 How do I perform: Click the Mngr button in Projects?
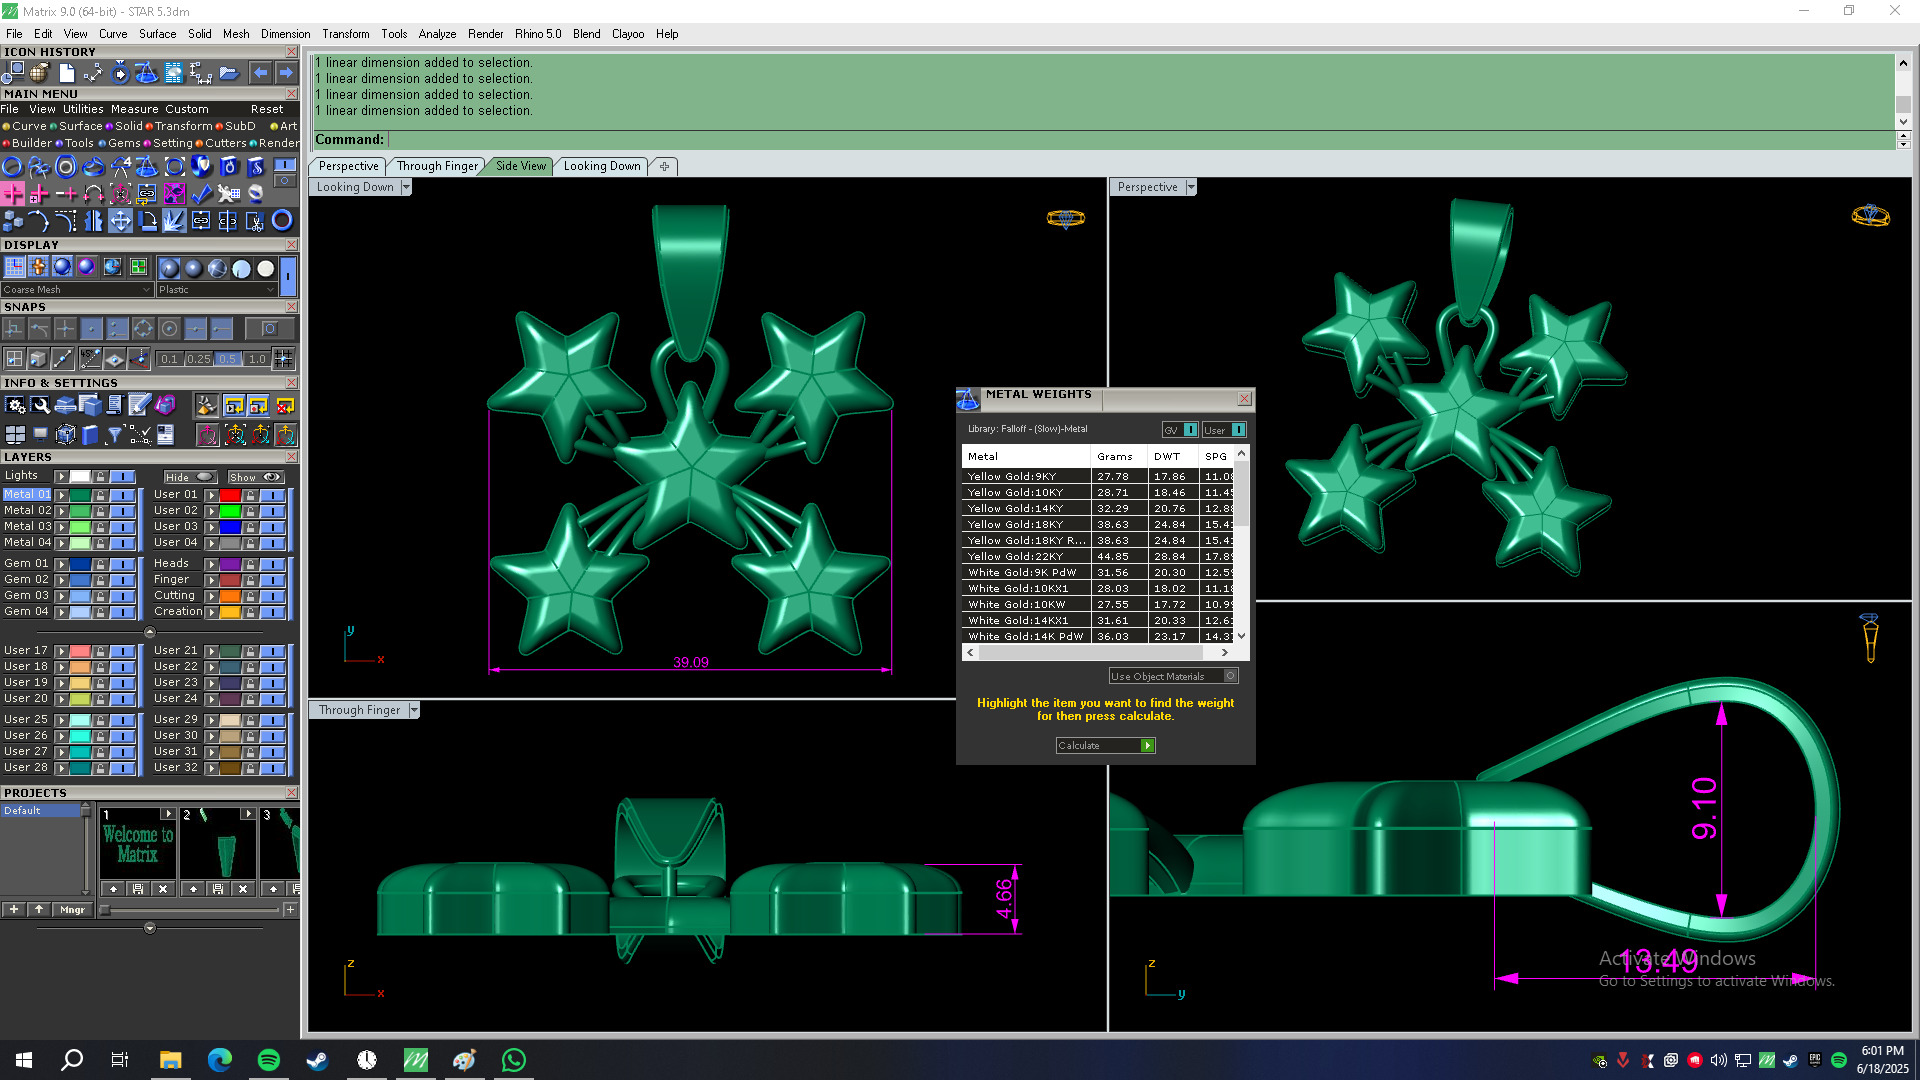72,910
